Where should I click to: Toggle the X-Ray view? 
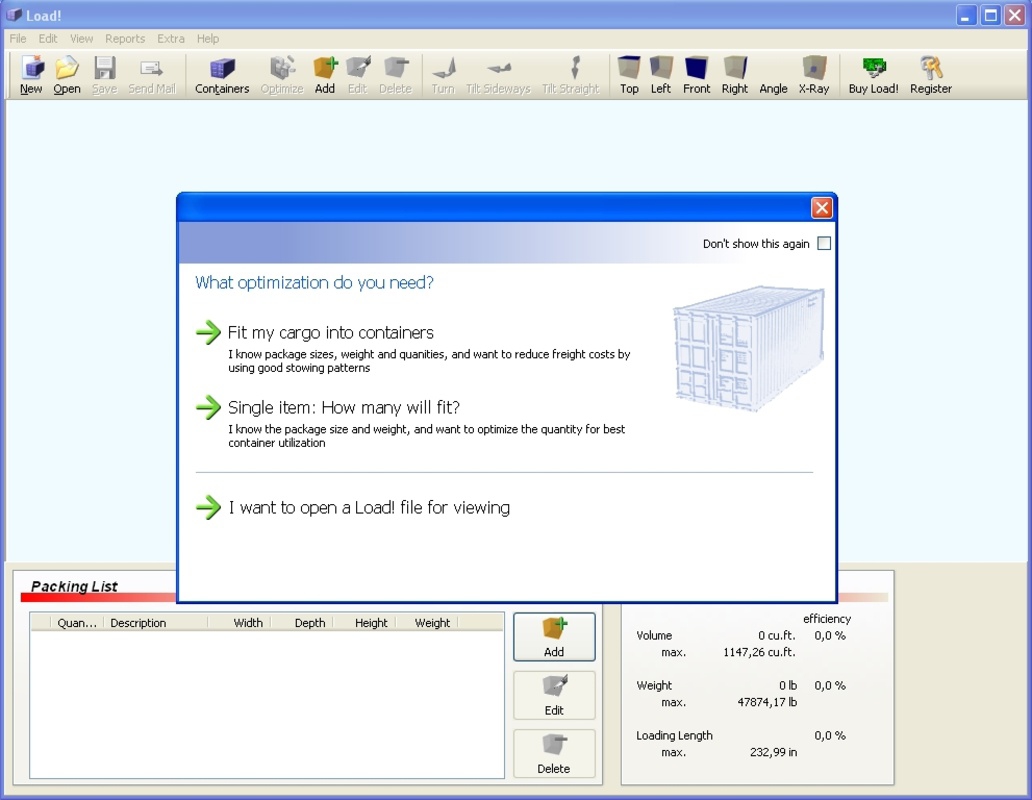tap(813, 75)
